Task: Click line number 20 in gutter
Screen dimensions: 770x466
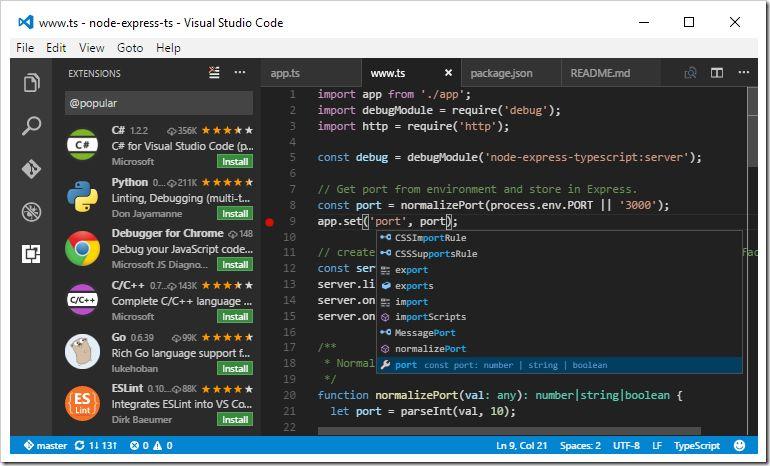Action: [x=290, y=395]
